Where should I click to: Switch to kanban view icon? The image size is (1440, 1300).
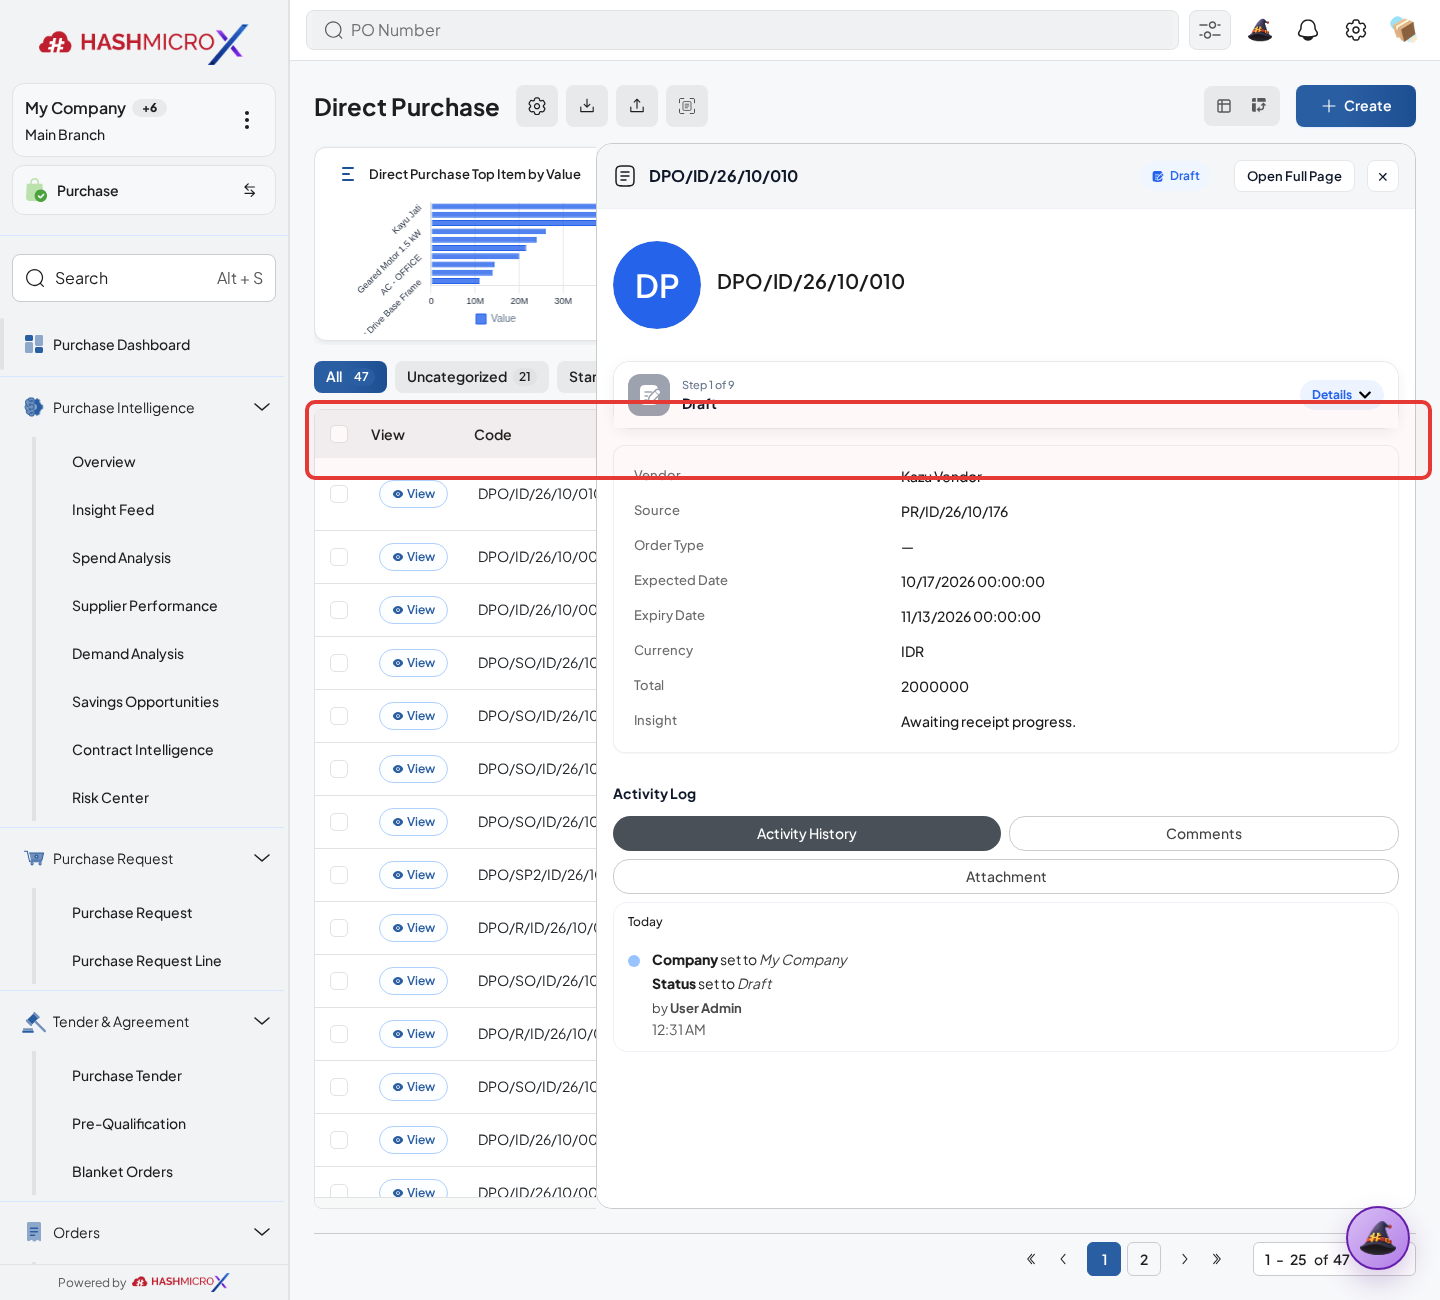(x=1259, y=106)
